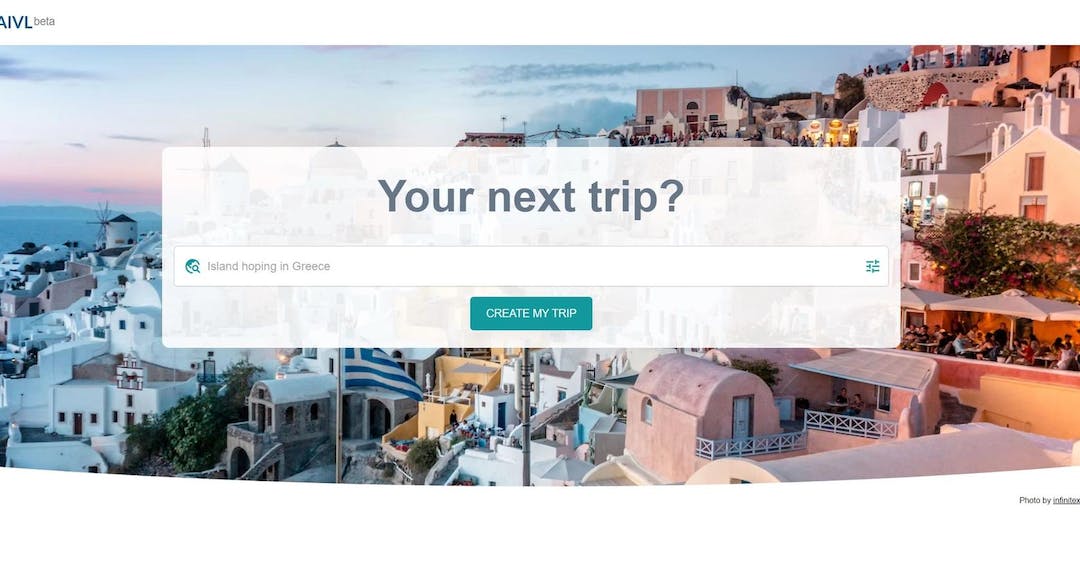Click the globe search icon in search bar
This screenshot has height=563, width=1080.
click(x=193, y=266)
